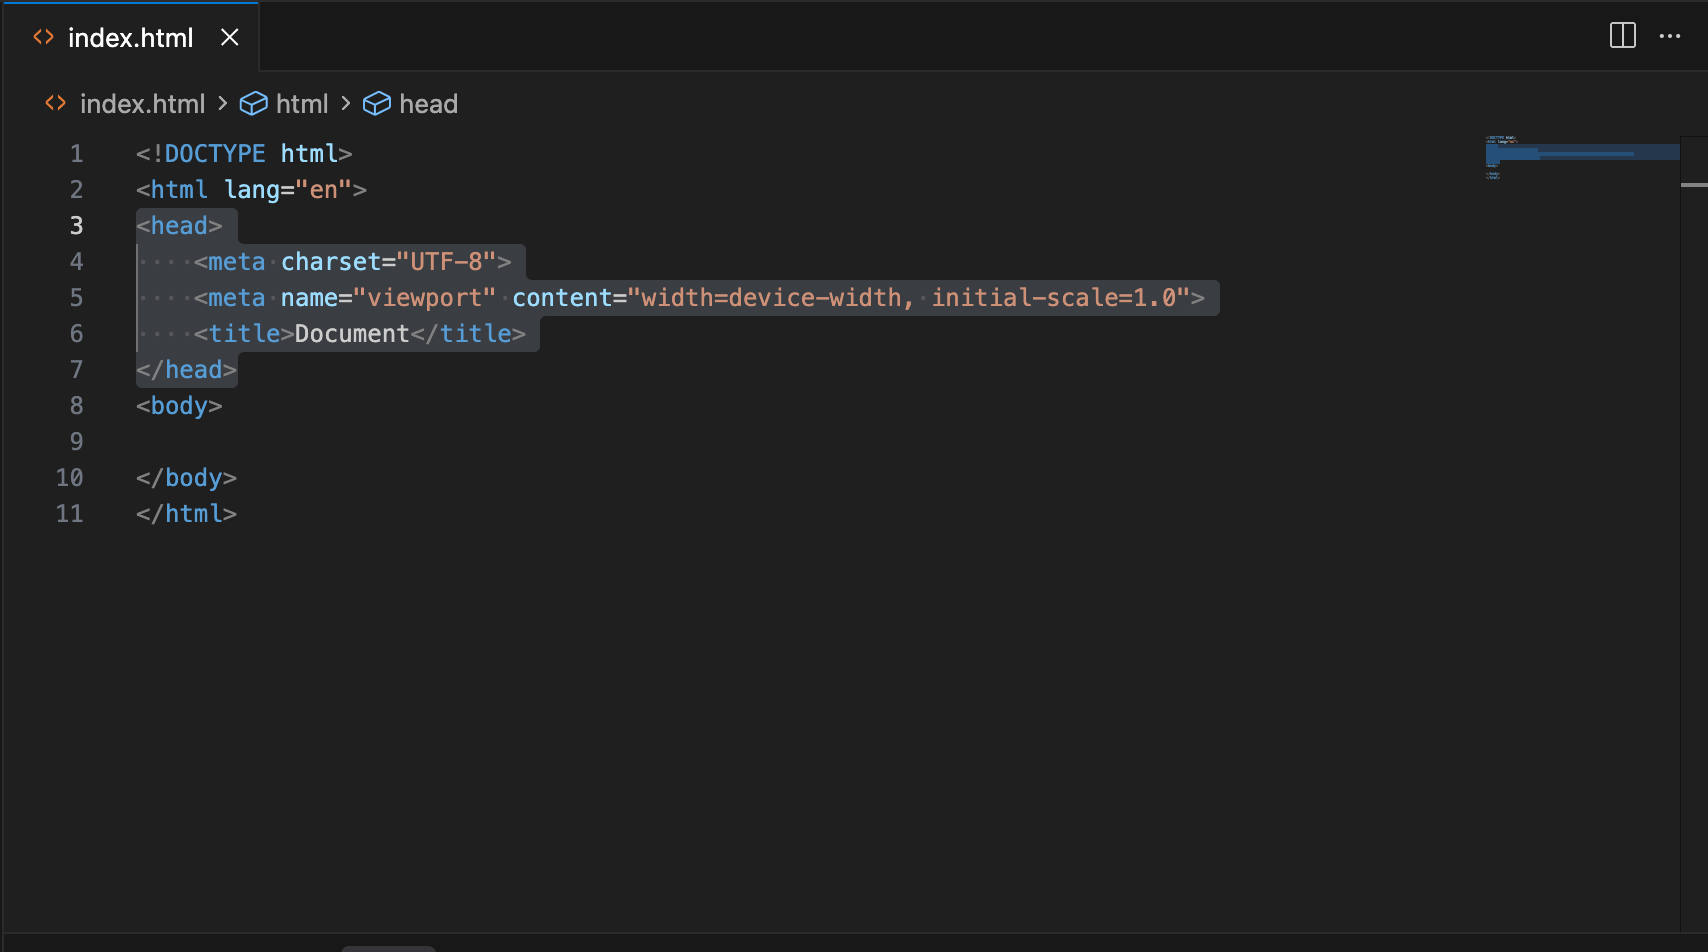Click the title text 'Document' on line 6

coord(351,333)
